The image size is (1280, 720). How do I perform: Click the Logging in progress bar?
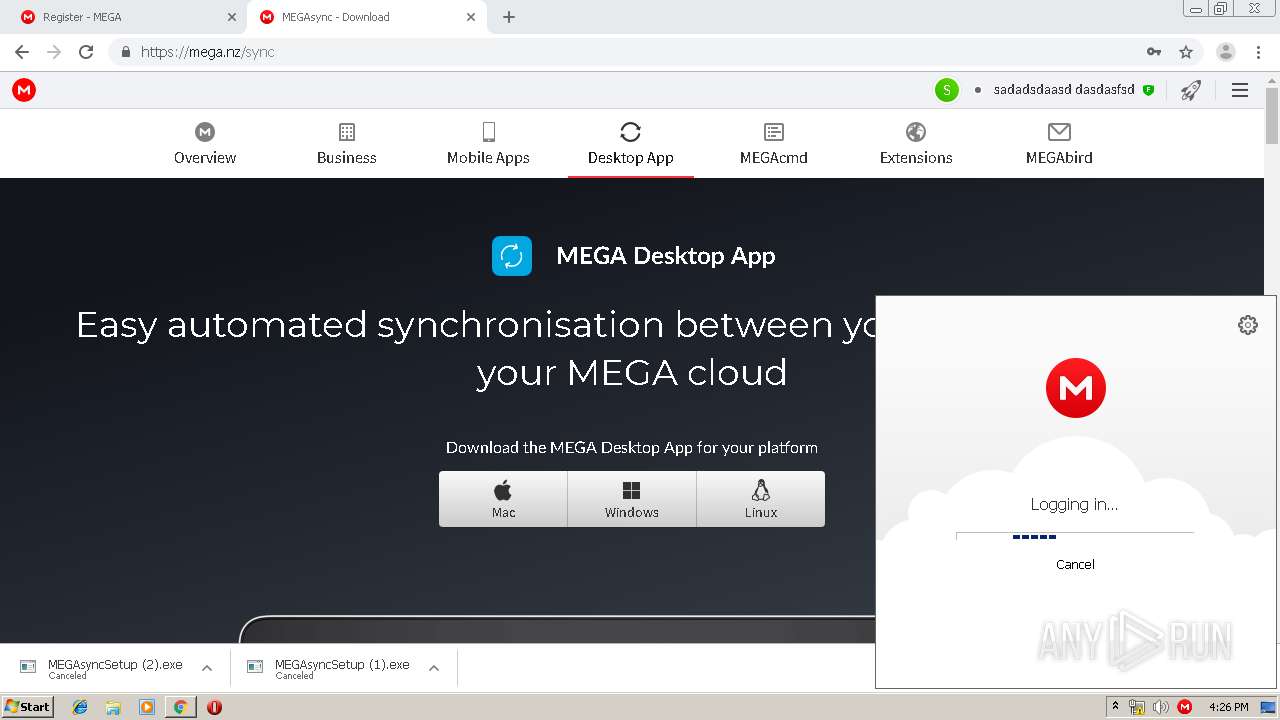1075,537
